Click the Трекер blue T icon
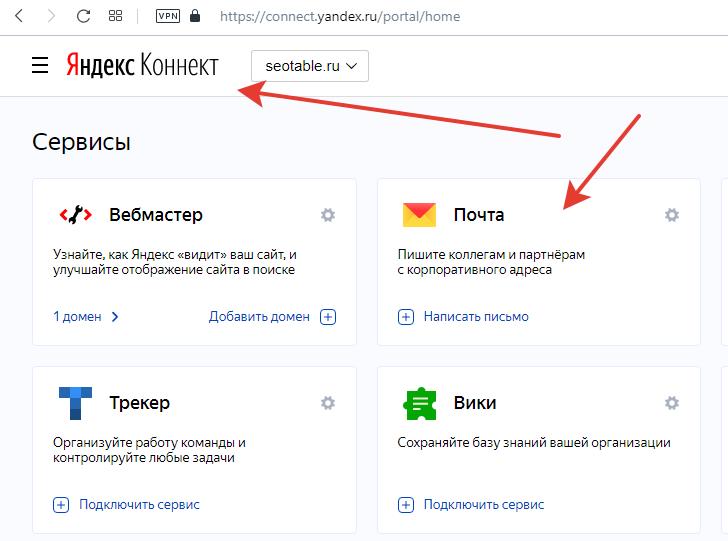728x541 pixels. (x=75, y=403)
